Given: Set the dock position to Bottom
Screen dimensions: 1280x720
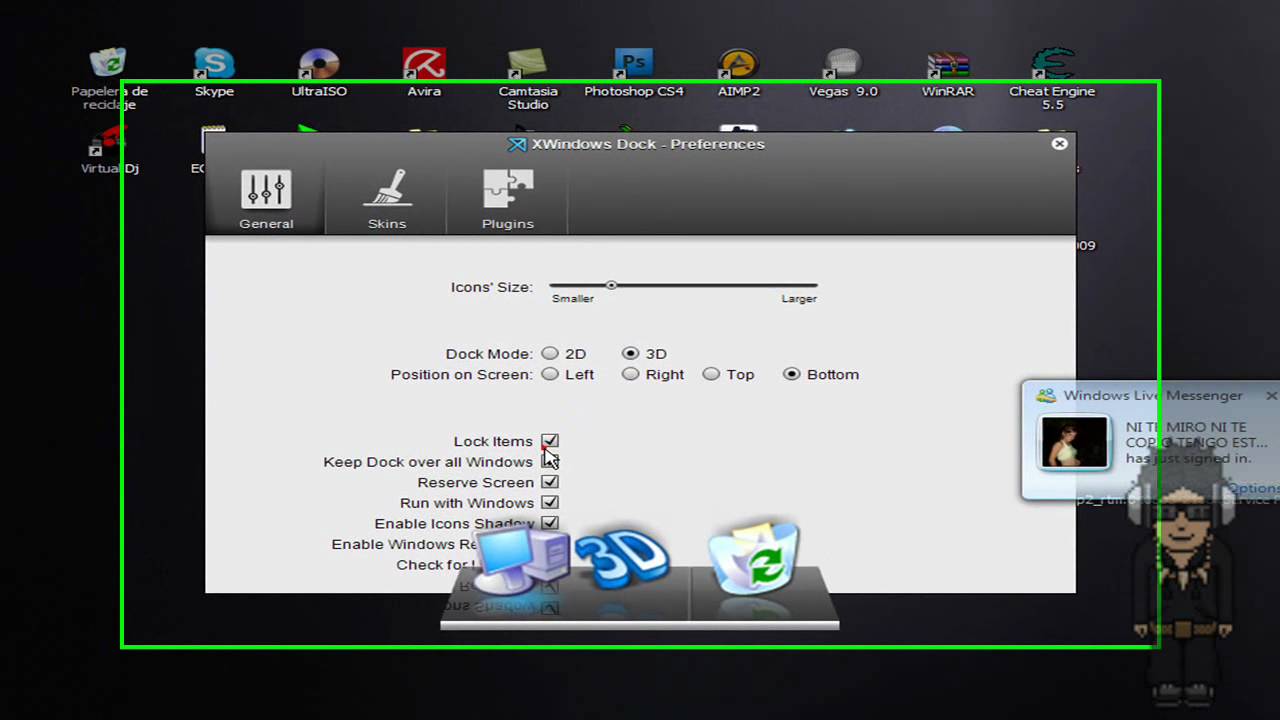Looking at the screenshot, I should tap(792, 374).
